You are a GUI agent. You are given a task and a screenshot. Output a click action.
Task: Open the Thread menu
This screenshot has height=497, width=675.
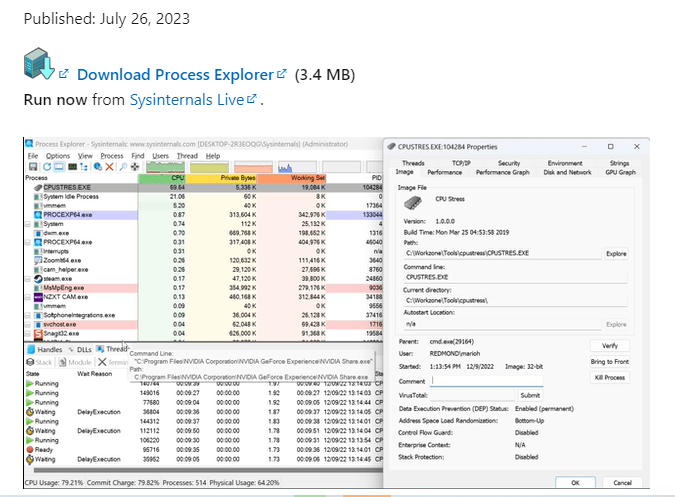pyautogui.click(x=187, y=156)
